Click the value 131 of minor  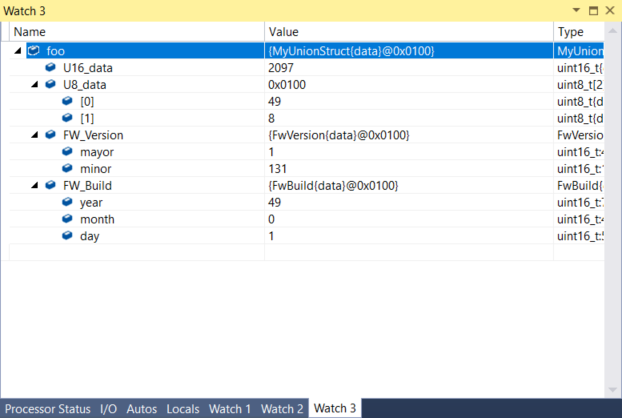(277, 169)
